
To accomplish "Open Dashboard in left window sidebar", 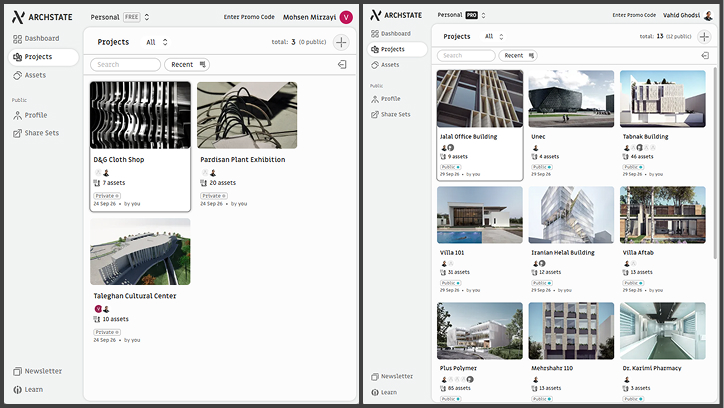I will 36,38.
